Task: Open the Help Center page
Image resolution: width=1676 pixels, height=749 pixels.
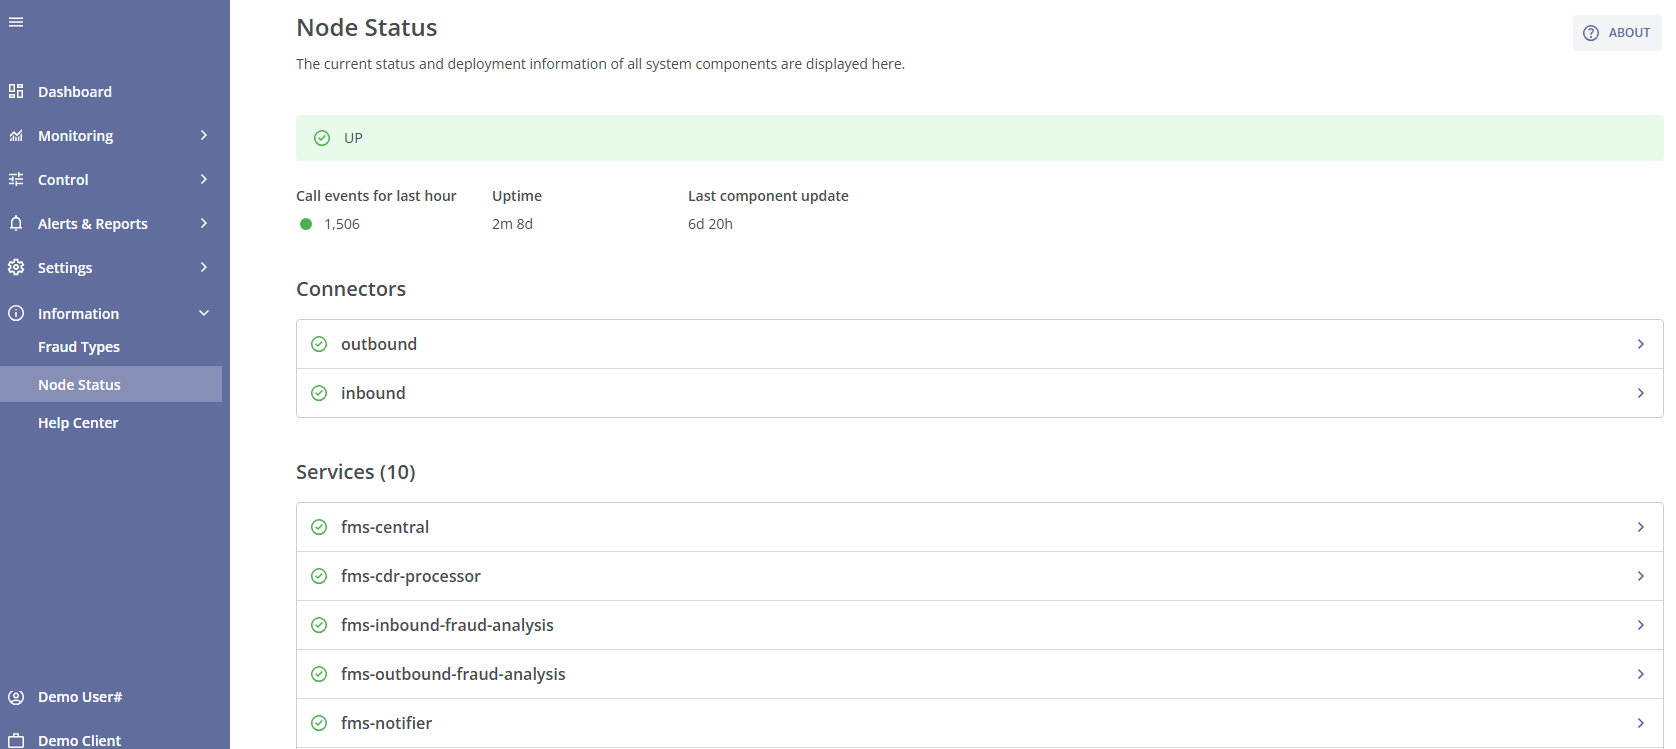Action: 78,423
